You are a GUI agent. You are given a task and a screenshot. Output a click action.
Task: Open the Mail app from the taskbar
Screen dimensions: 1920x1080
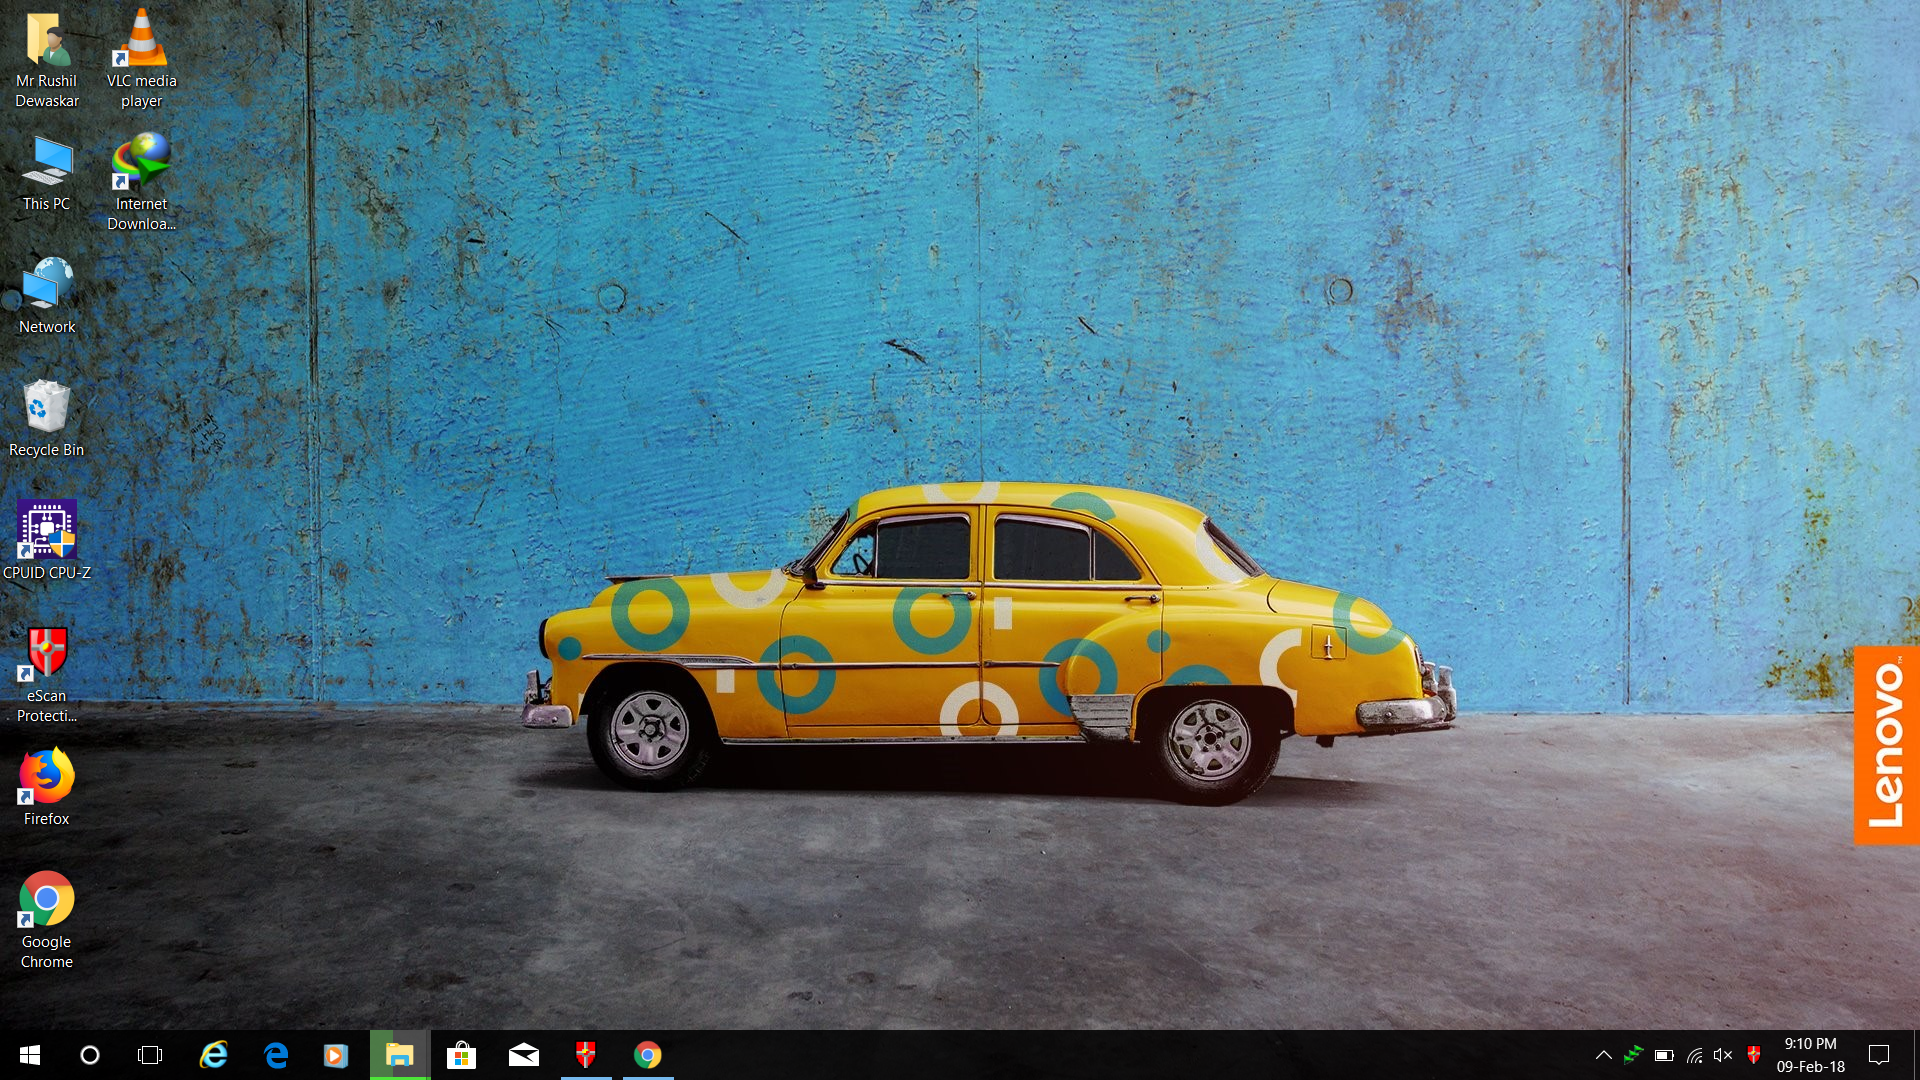click(x=523, y=1055)
